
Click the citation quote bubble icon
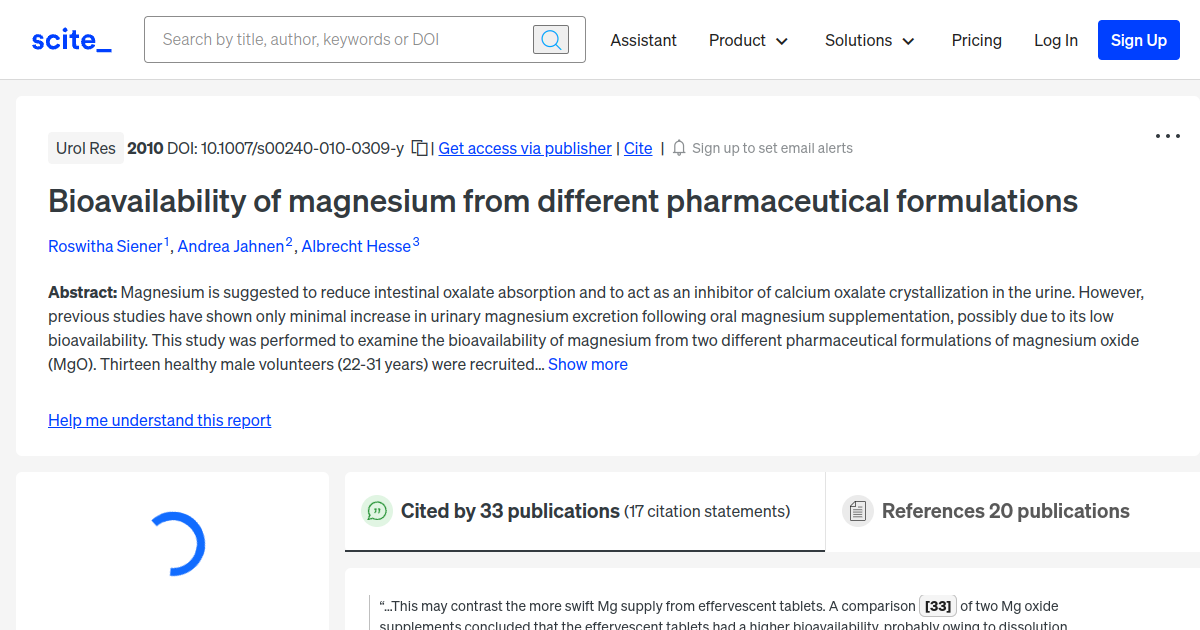pyautogui.click(x=377, y=511)
